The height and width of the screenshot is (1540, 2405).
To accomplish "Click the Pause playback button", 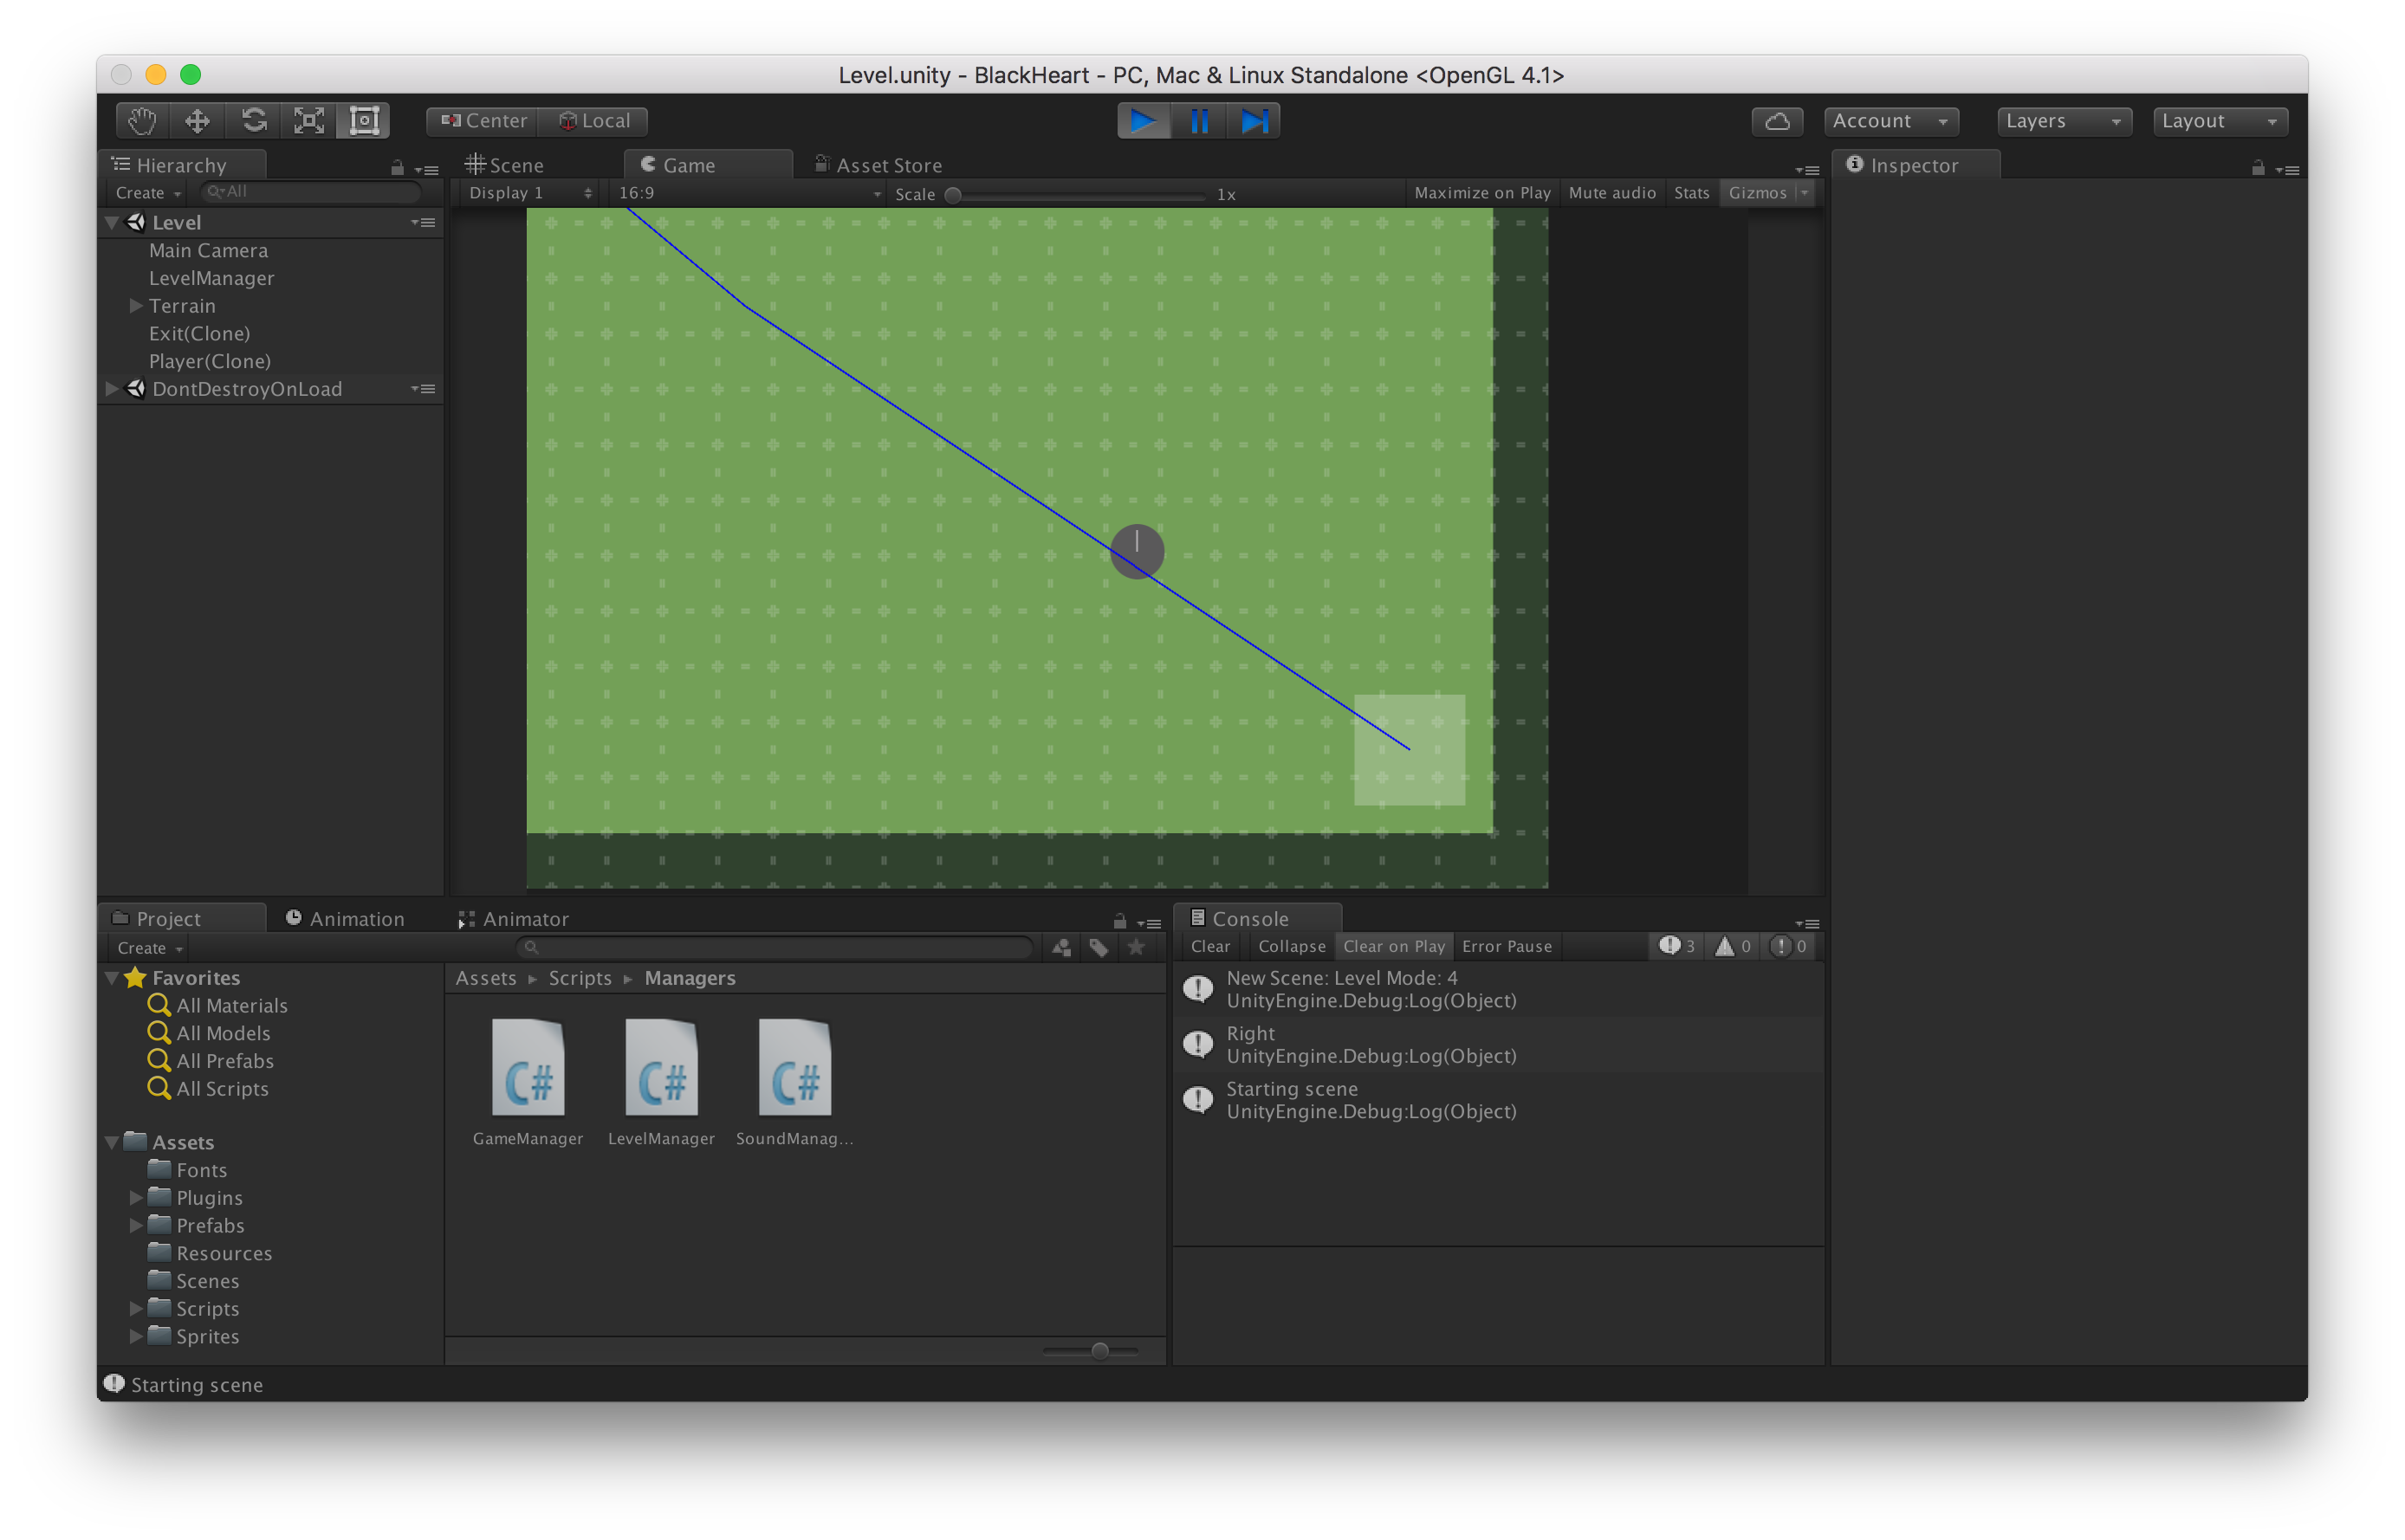I will [x=1199, y=121].
